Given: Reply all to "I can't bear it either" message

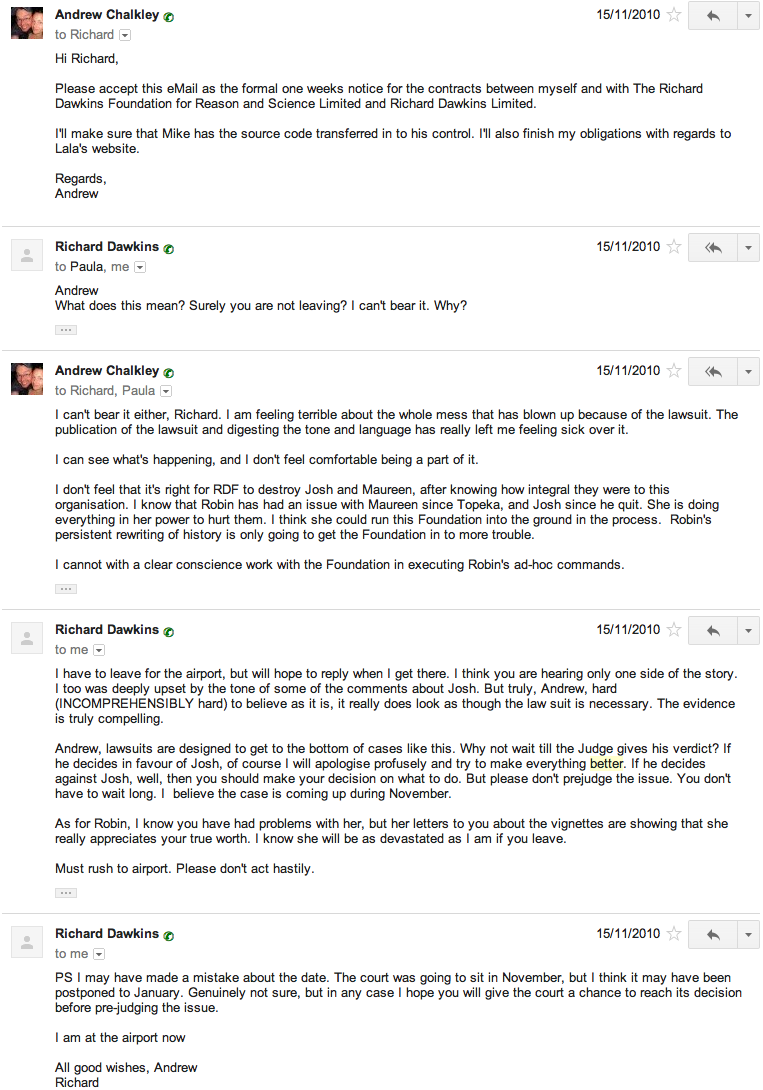Looking at the screenshot, I should (713, 371).
